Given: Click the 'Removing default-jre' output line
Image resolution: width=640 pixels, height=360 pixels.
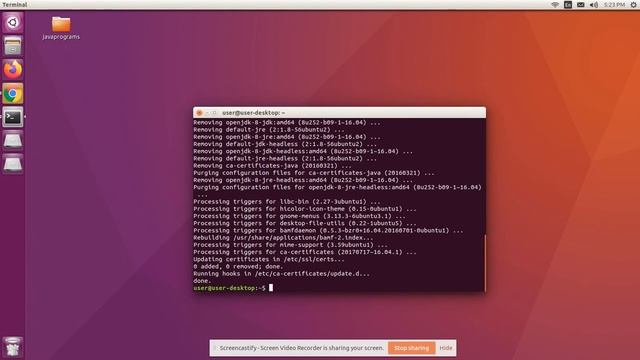Looking at the screenshot, I should [269, 130].
